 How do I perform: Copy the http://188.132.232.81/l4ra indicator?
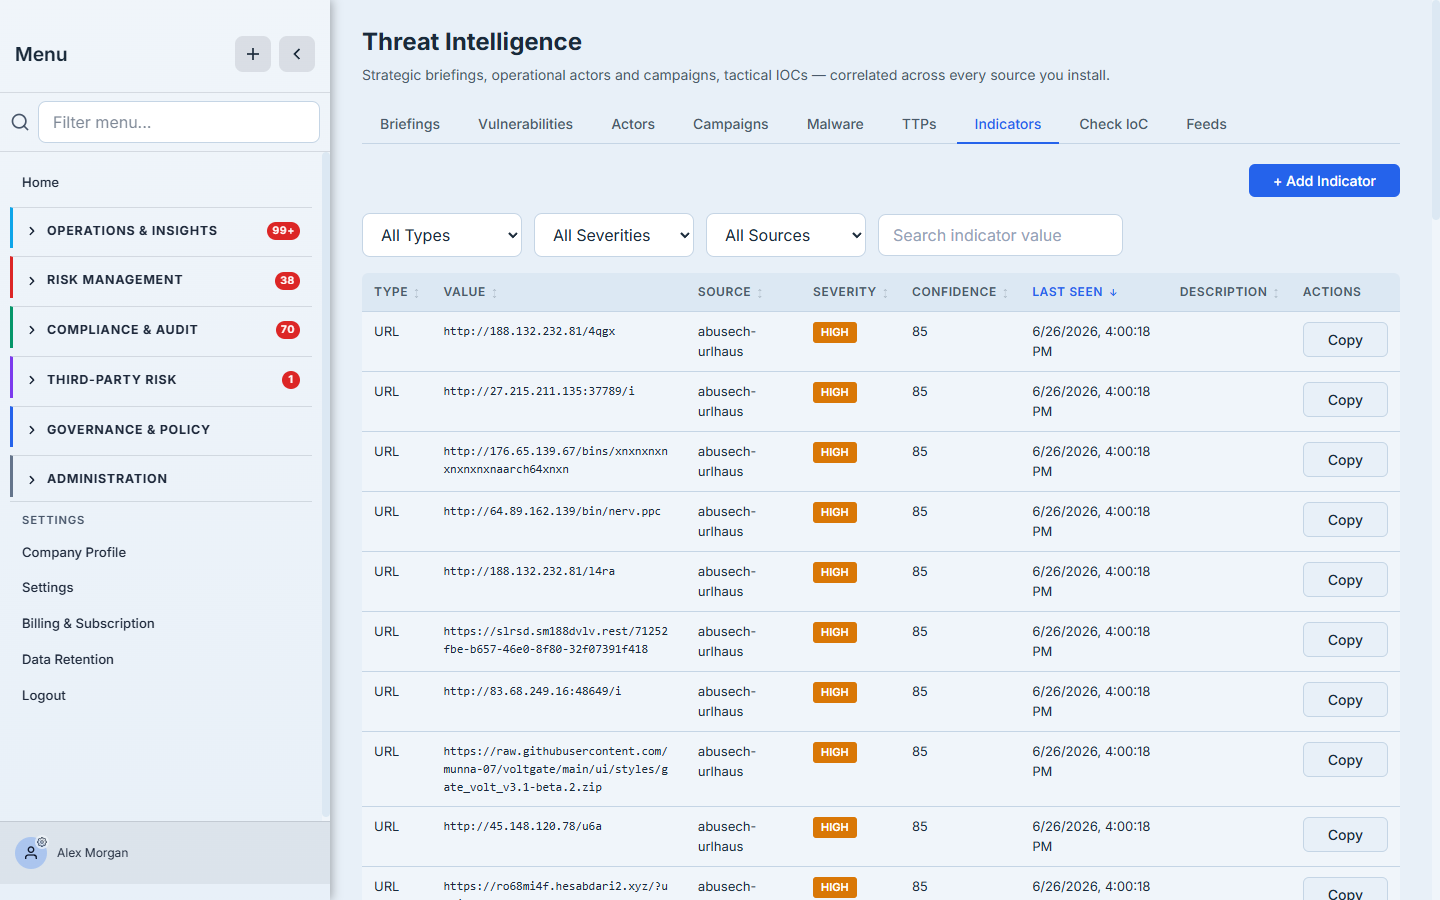[x=1345, y=580]
